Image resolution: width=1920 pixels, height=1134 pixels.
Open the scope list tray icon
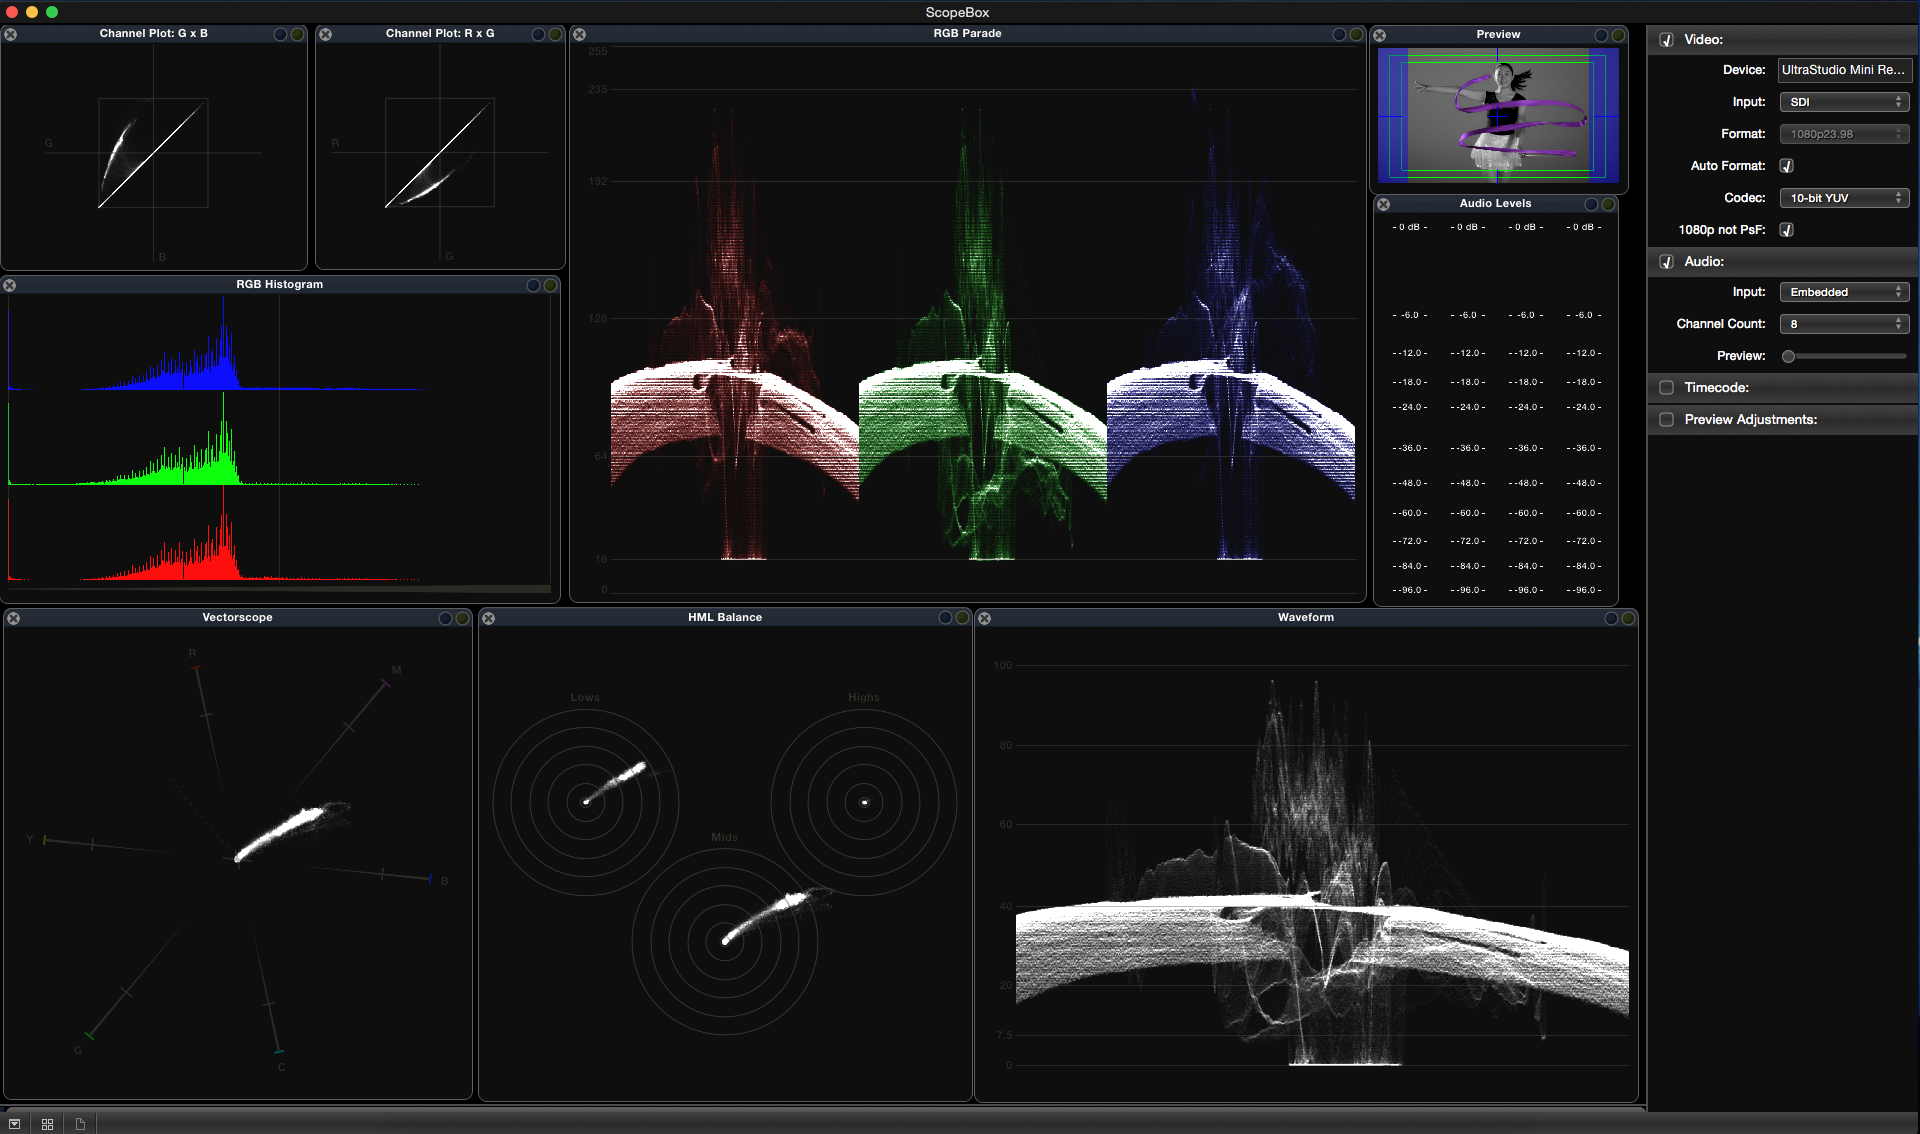14,1124
